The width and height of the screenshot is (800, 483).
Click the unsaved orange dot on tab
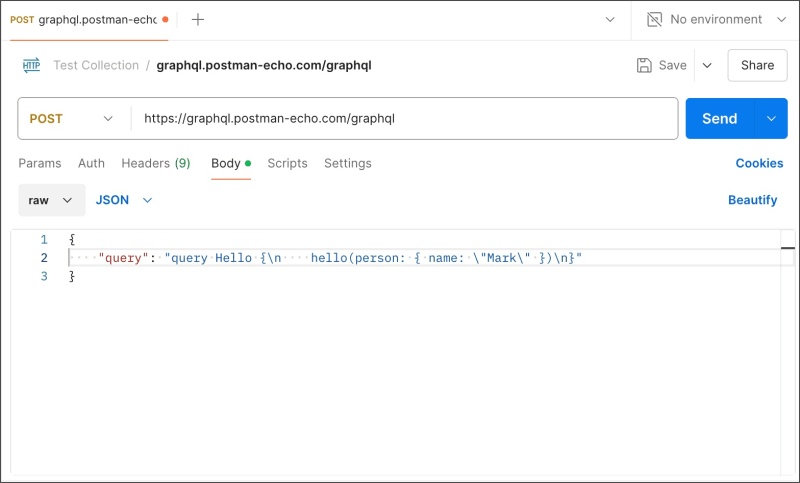pyautogui.click(x=165, y=19)
